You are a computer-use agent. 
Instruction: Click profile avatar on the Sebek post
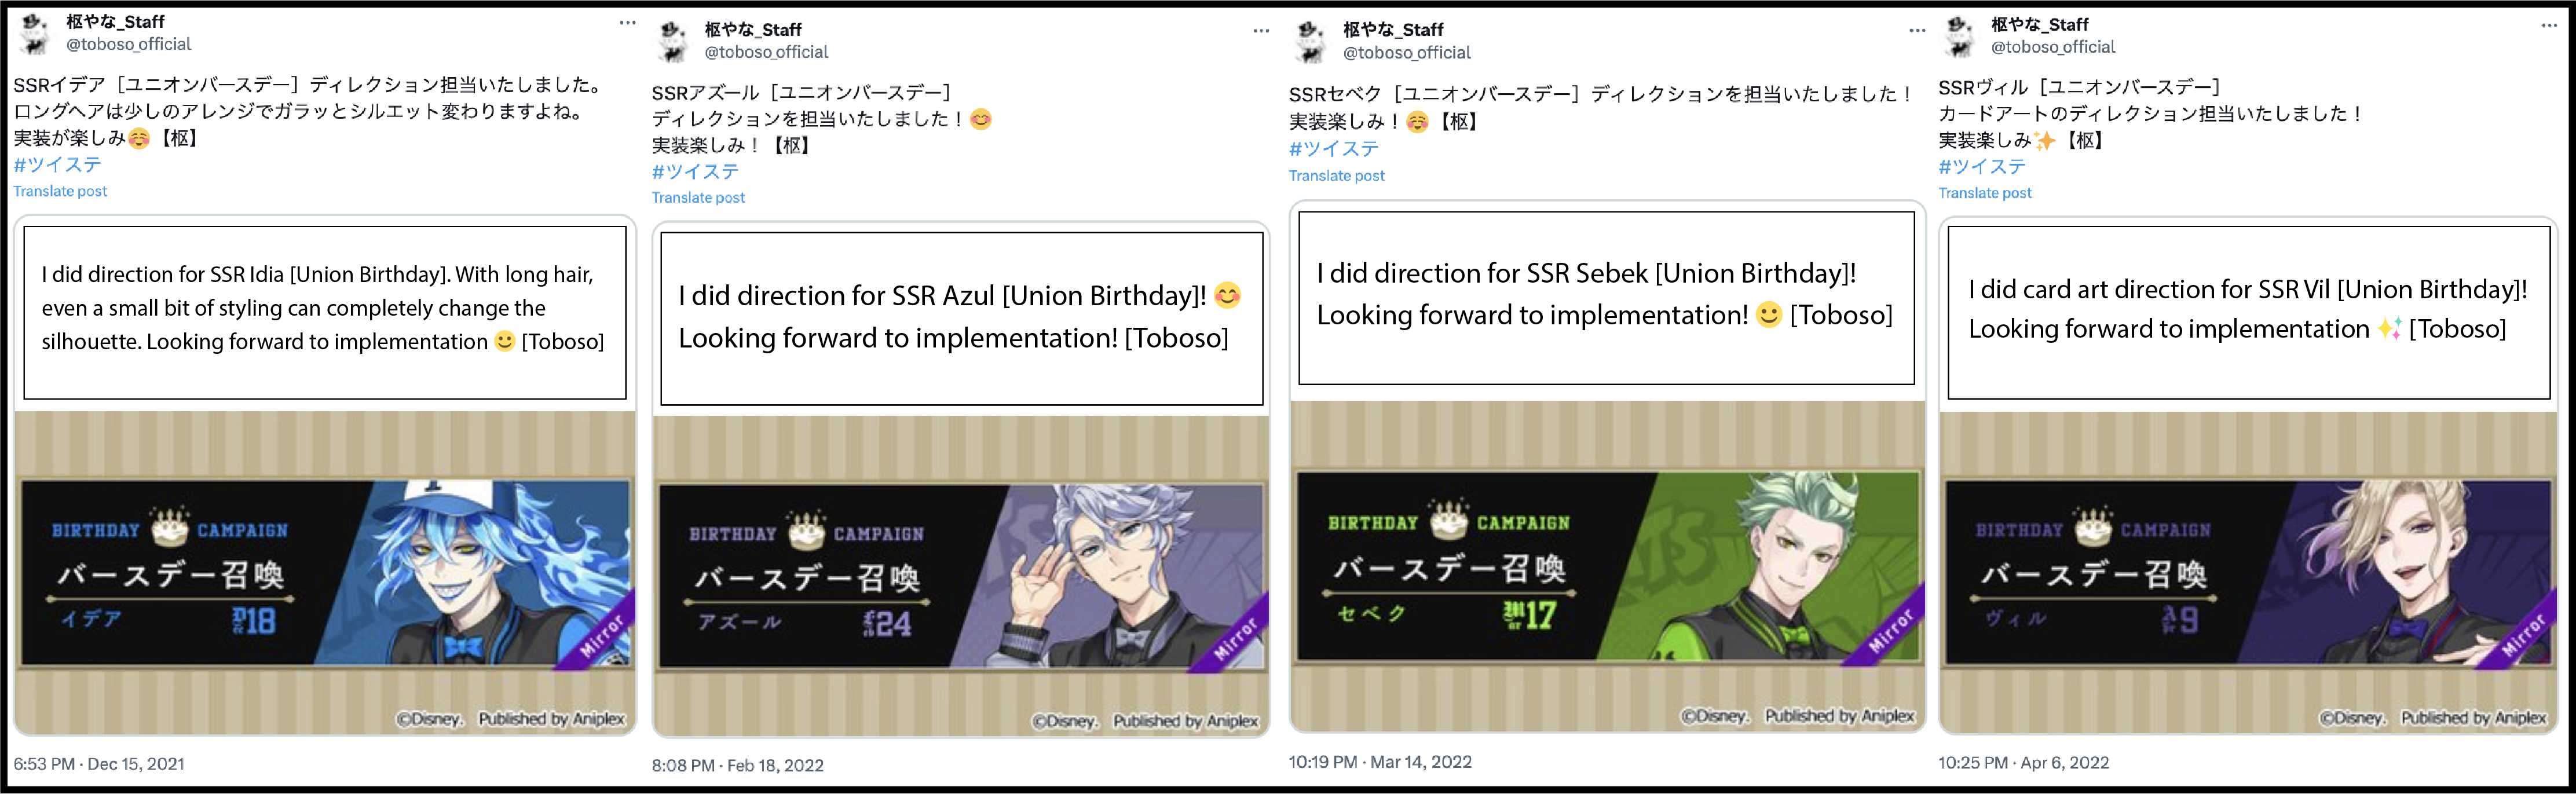[1311, 41]
